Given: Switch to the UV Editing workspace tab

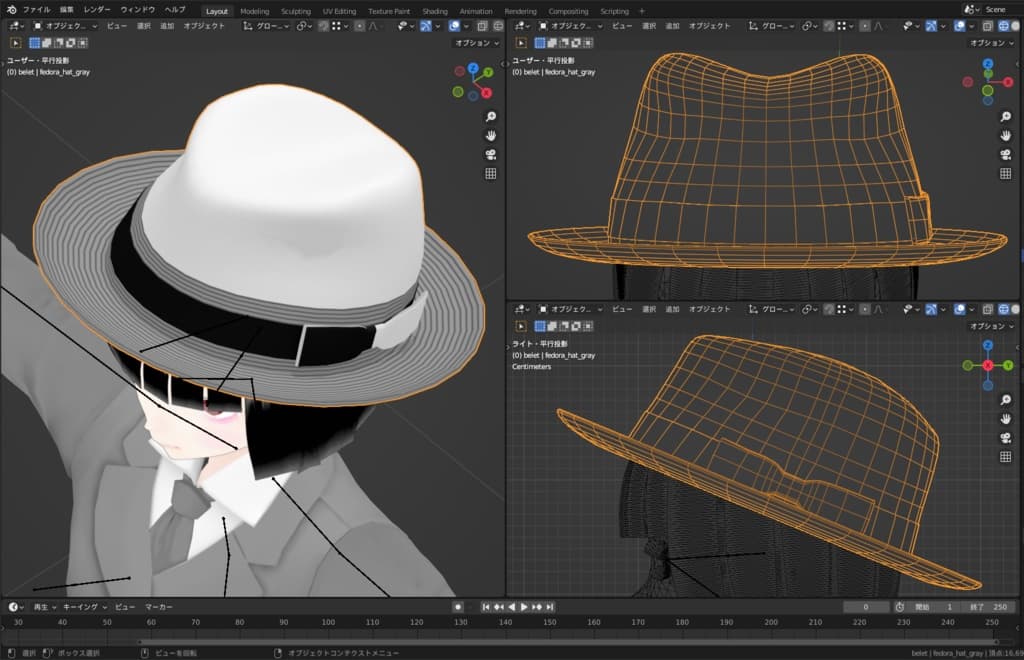Looking at the screenshot, I should [339, 11].
